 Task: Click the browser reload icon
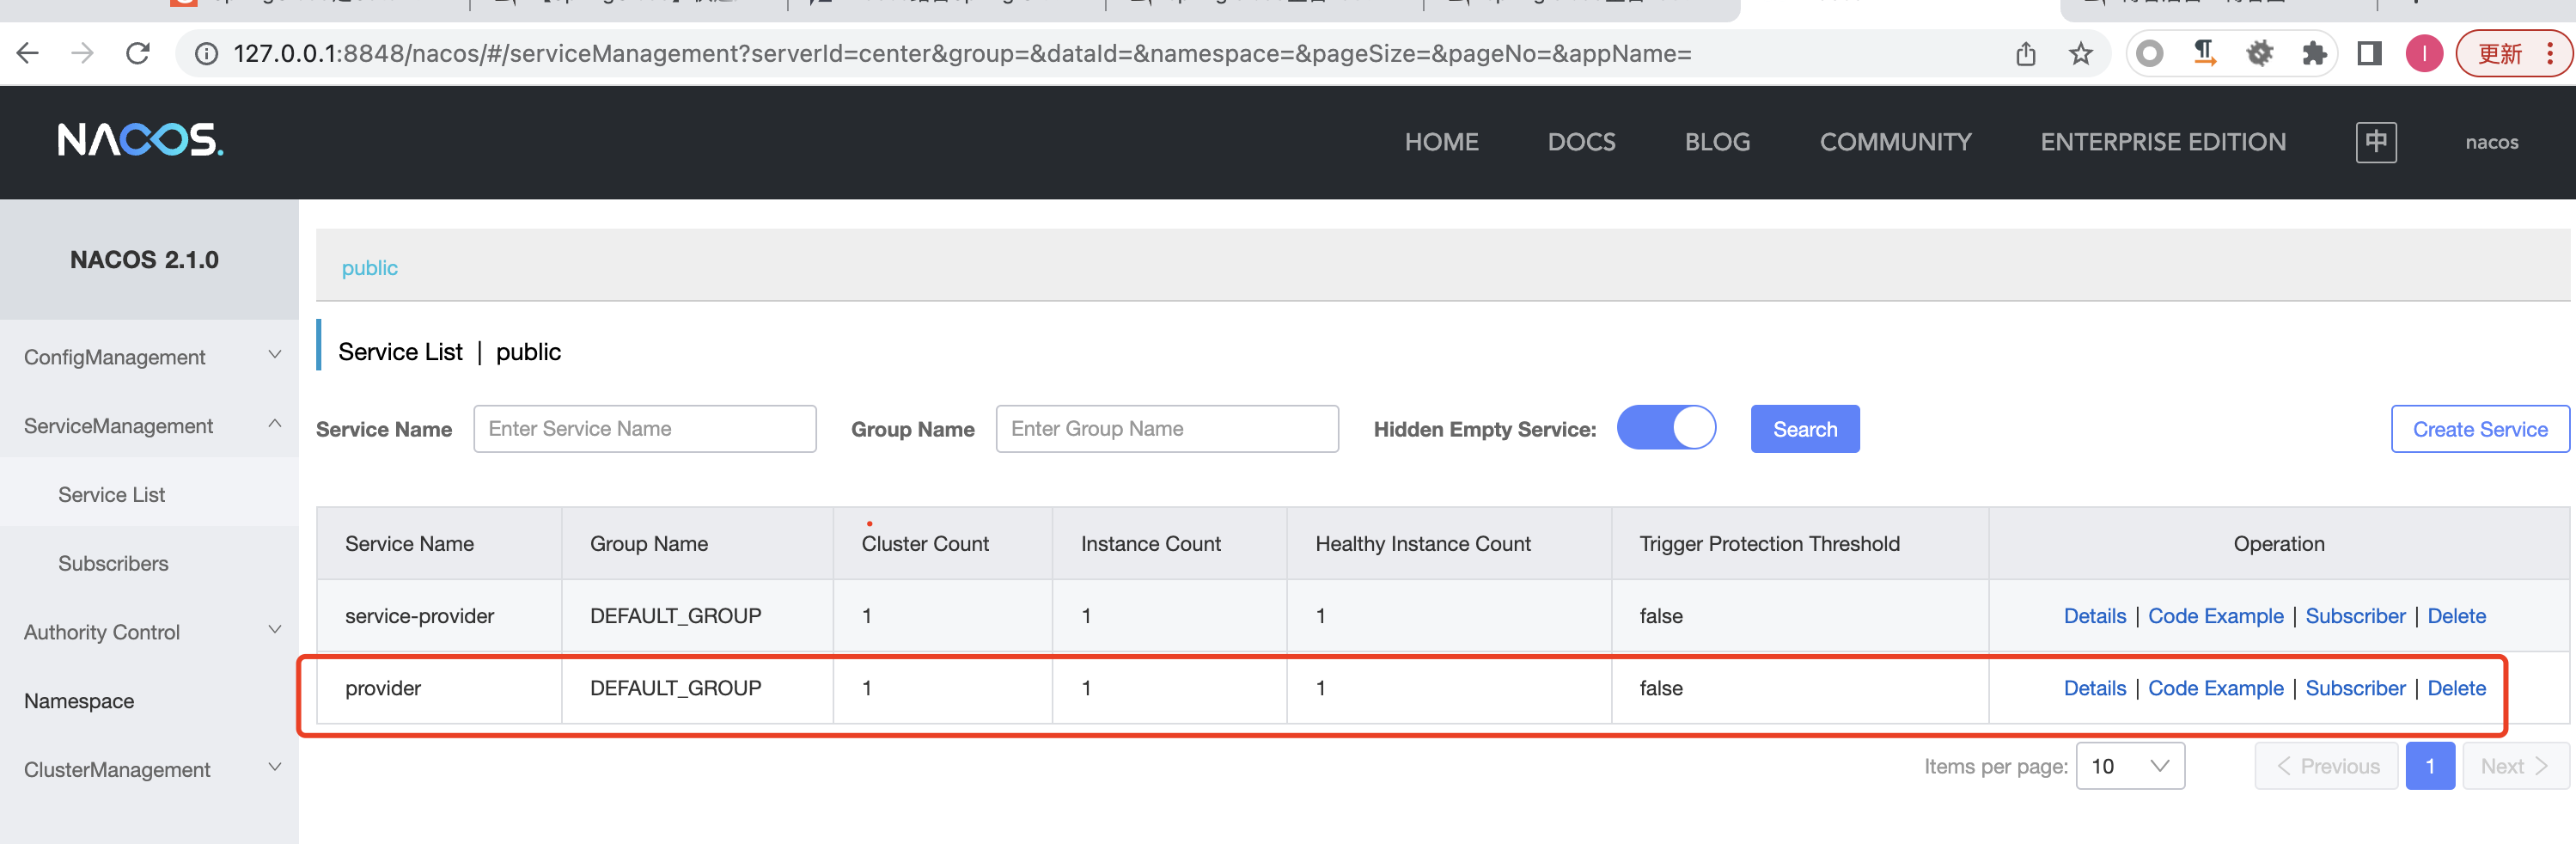(x=138, y=54)
